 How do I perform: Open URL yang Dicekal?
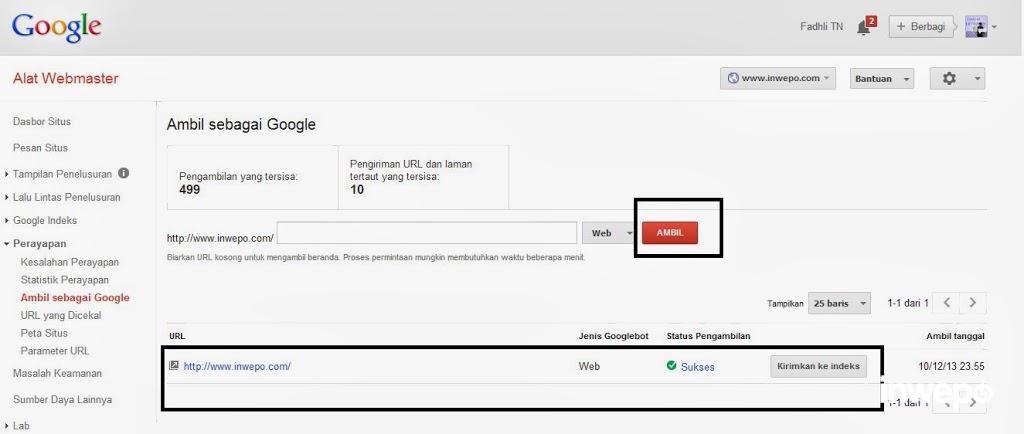(61, 315)
